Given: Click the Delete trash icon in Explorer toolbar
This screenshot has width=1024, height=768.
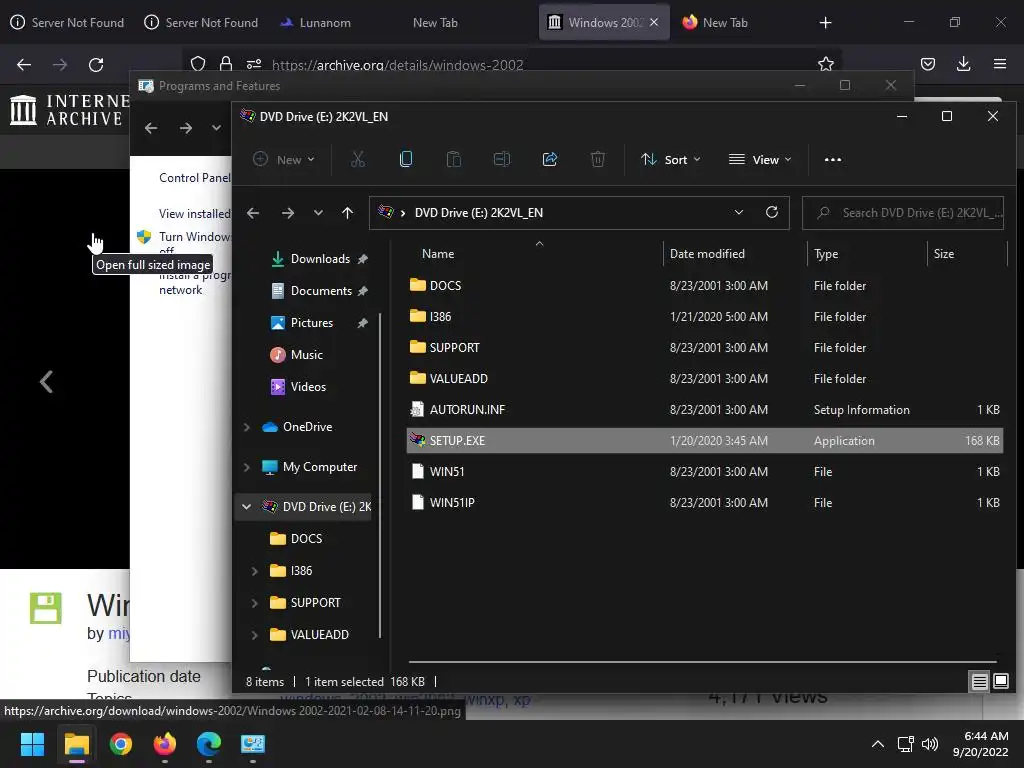Looking at the screenshot, I should [x=598, y=159].
